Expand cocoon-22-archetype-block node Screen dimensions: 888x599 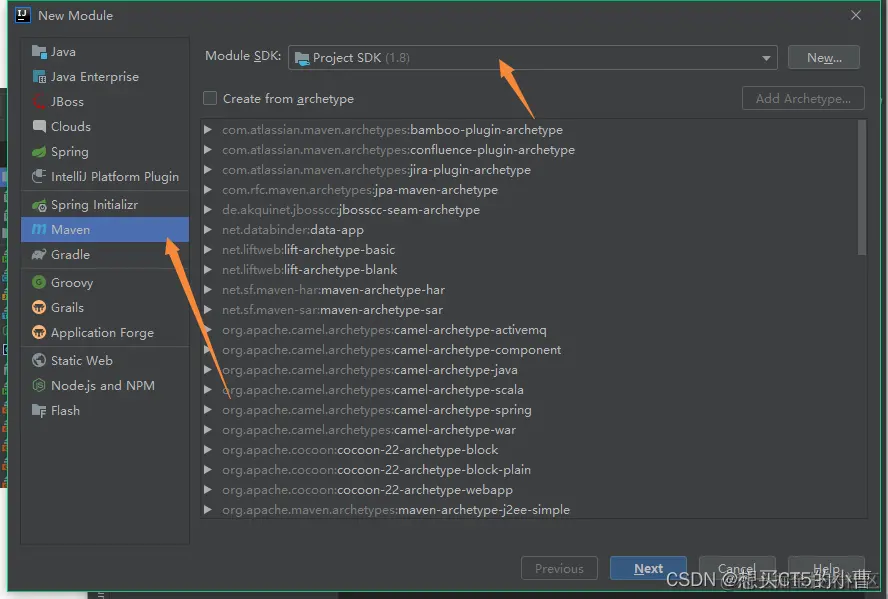(208, 450)
